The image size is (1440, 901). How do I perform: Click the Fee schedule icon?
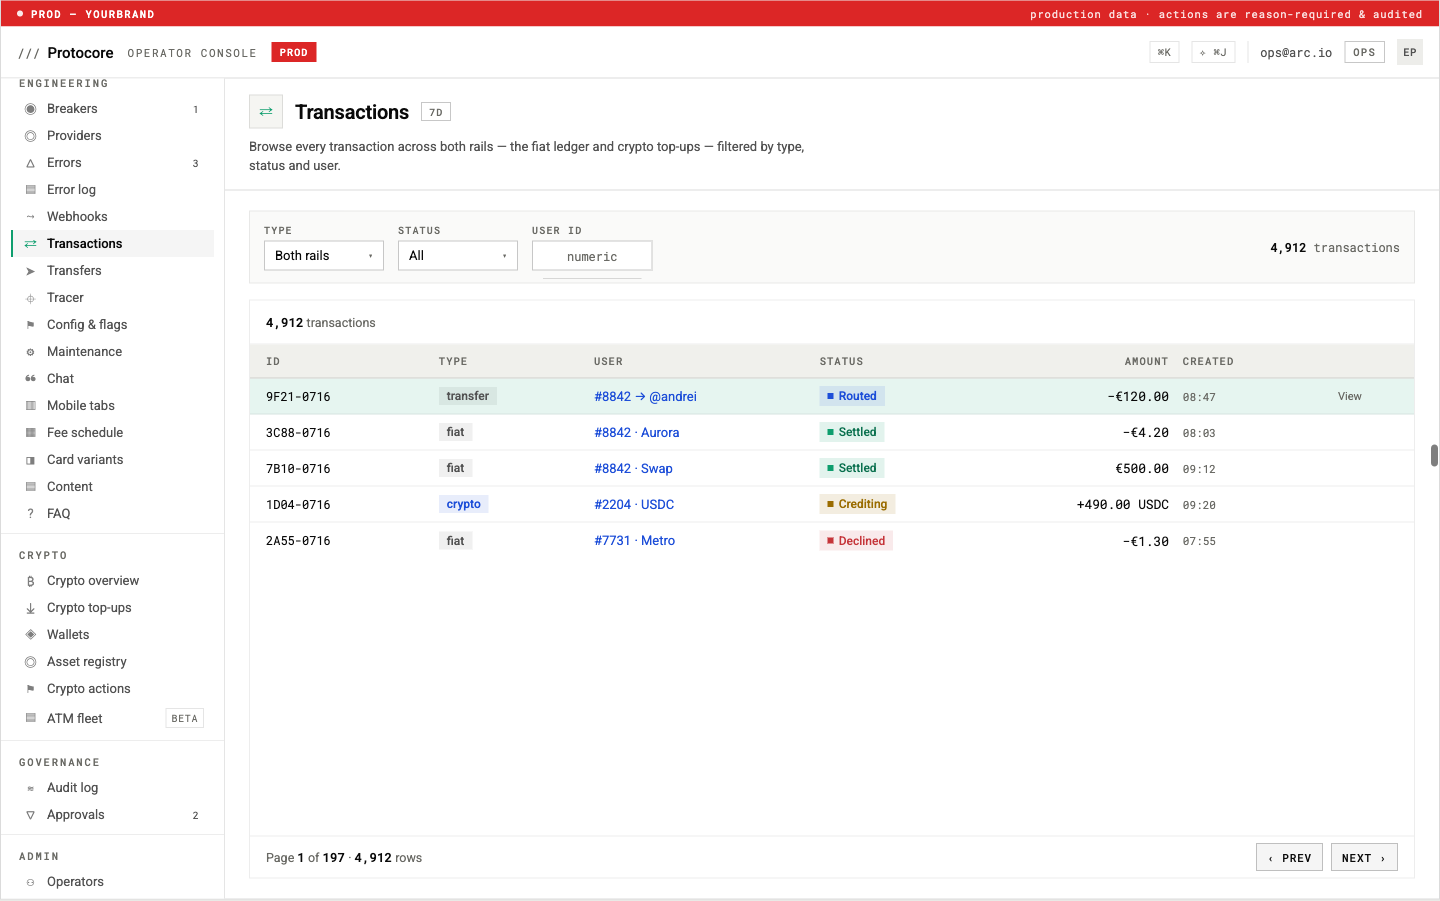tap(30, 433)
